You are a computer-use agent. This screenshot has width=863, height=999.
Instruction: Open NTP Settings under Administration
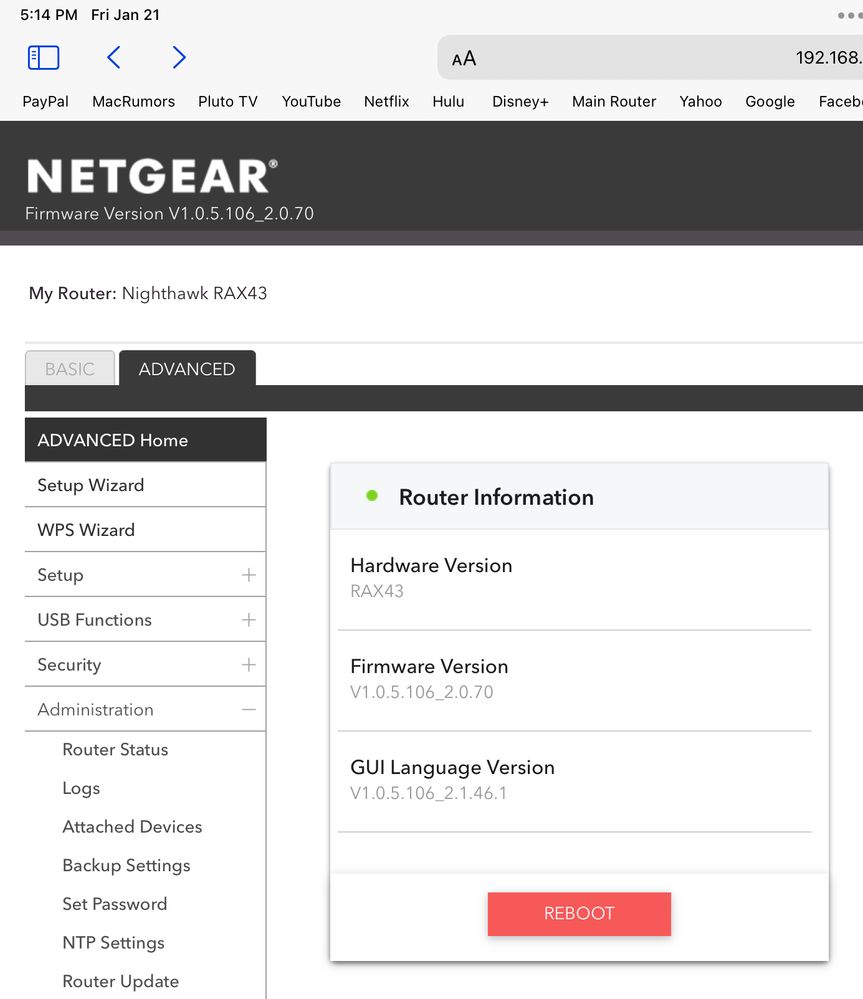click(113, 942)
